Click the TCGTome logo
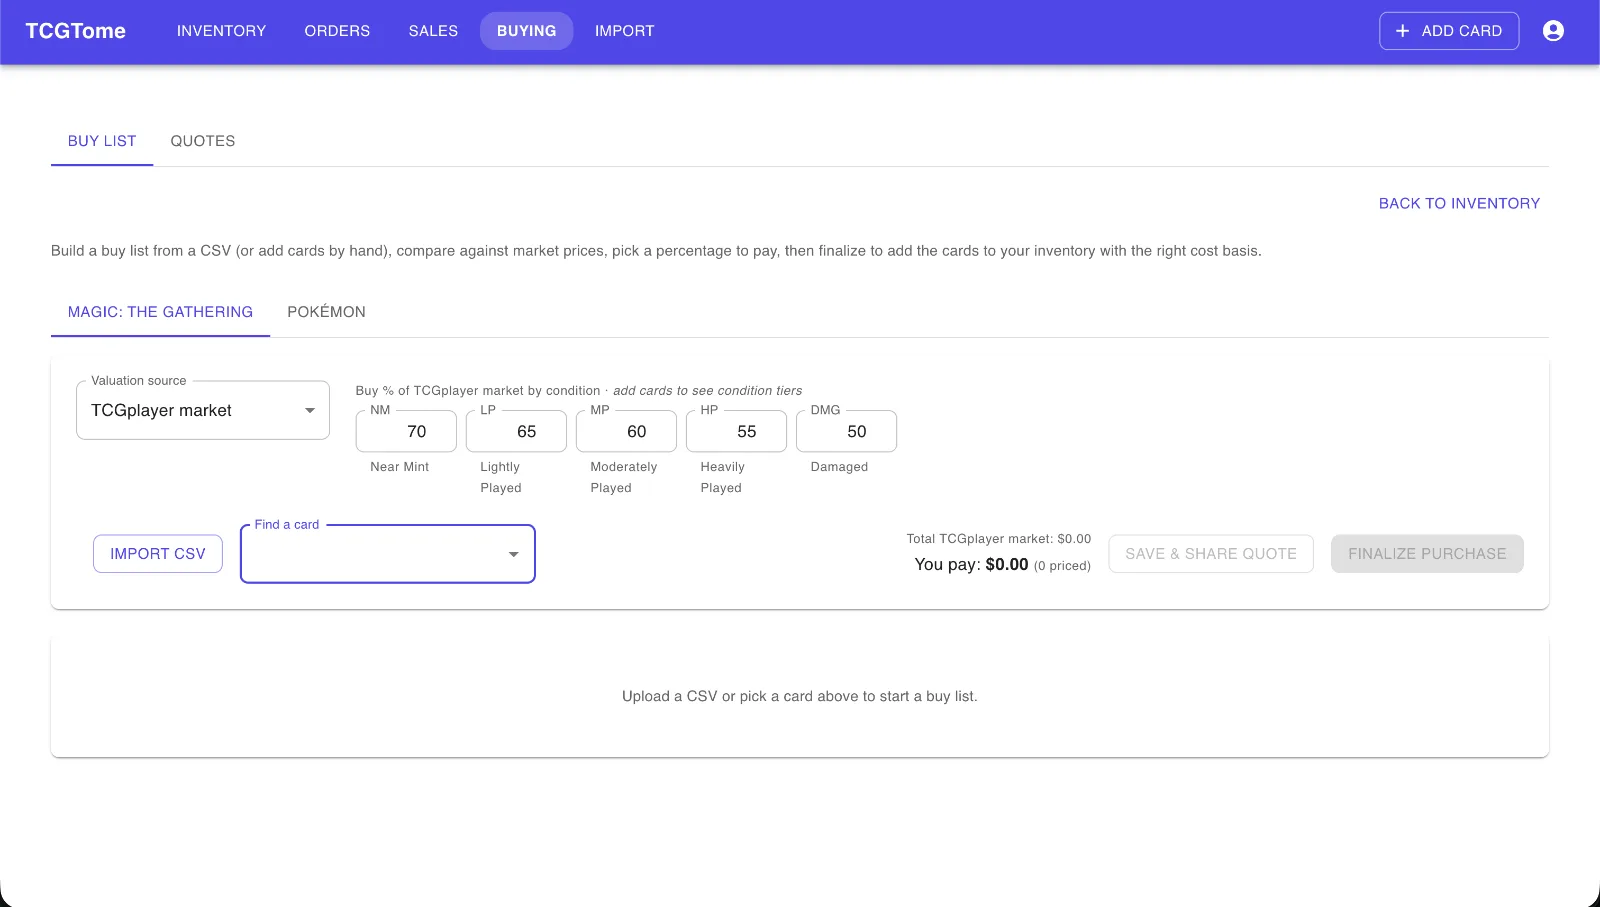This screenshot has height=907, width=1600. pos(76,31)
